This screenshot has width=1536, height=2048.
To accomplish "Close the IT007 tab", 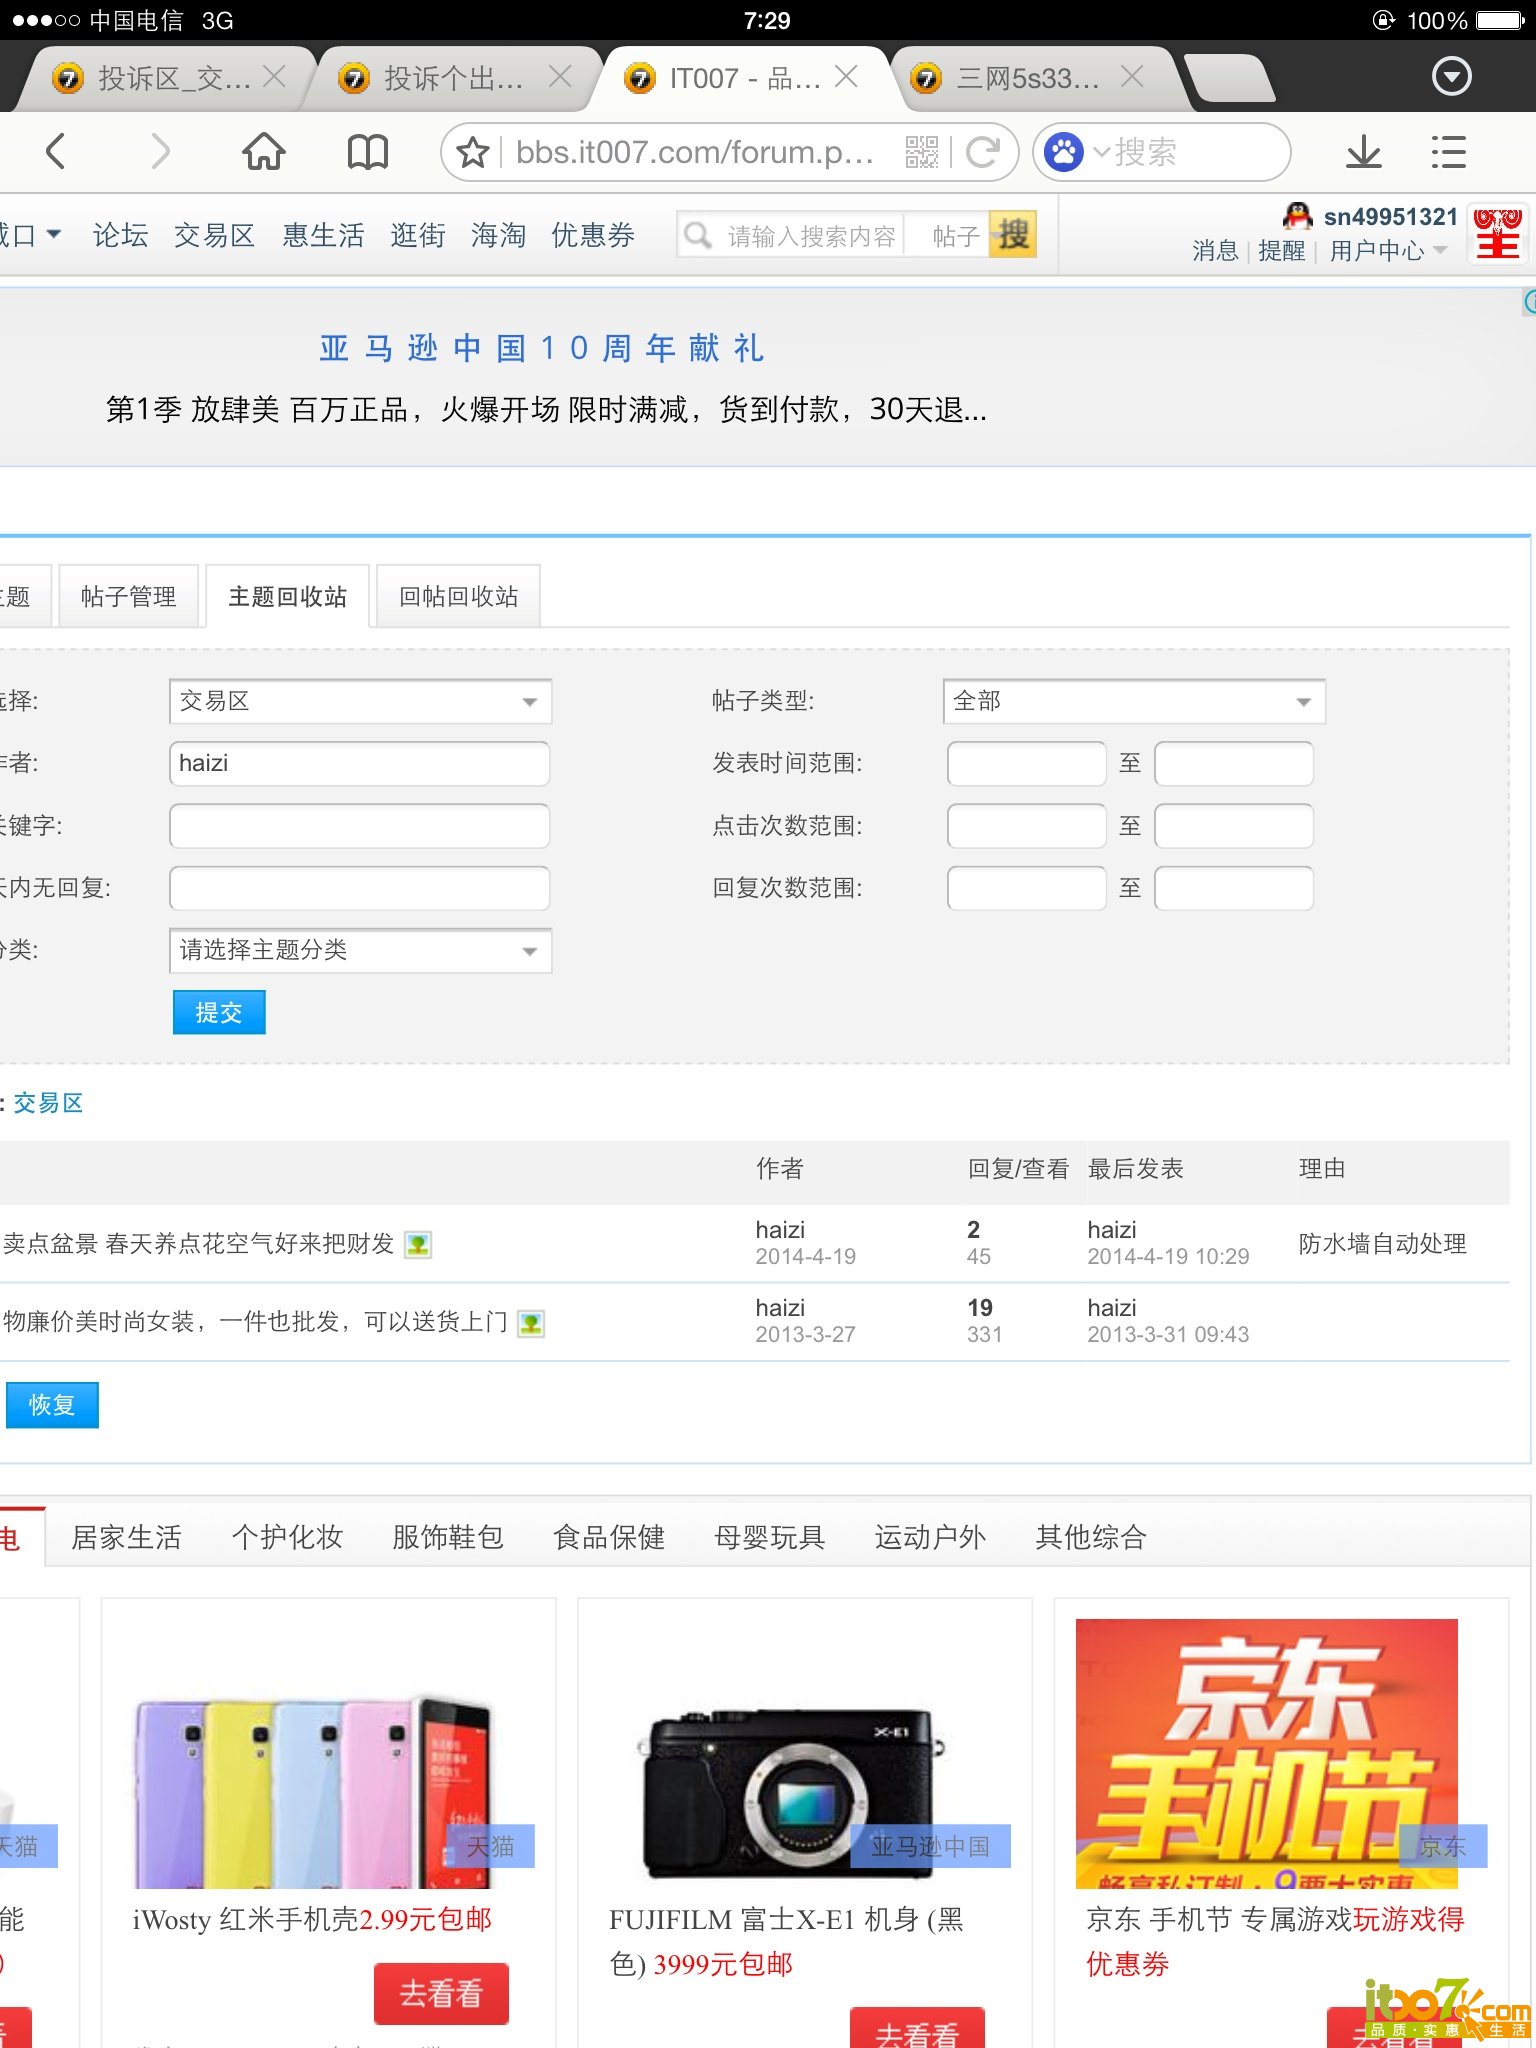I will coord(846,77).
